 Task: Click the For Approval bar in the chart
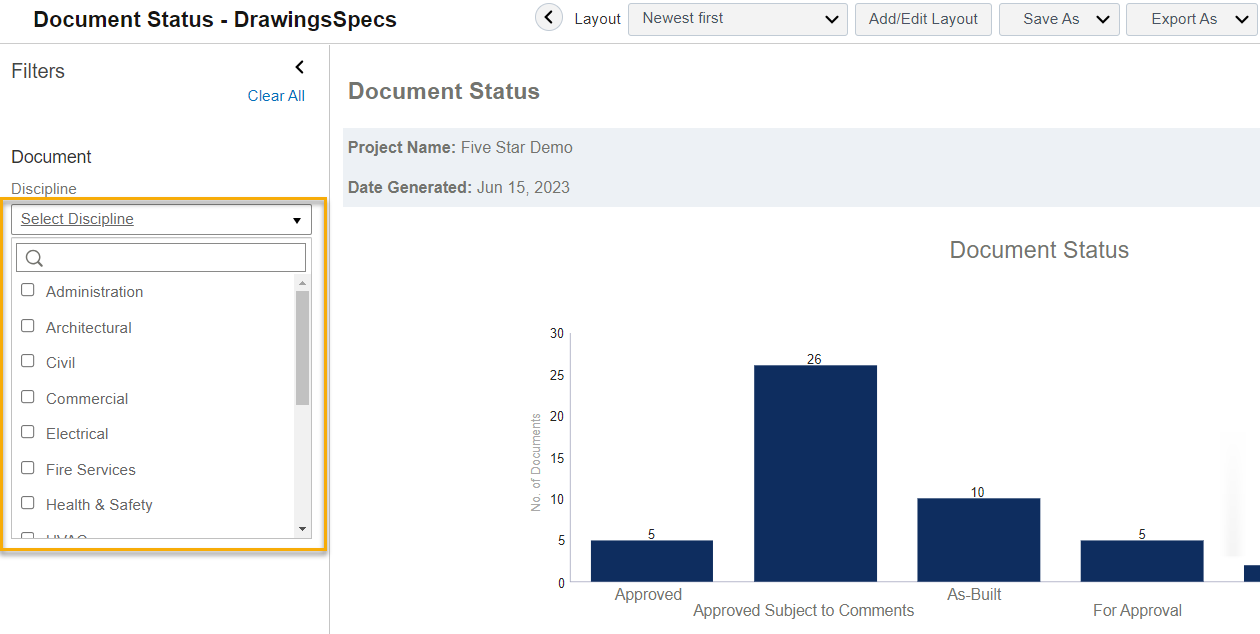1142,561
